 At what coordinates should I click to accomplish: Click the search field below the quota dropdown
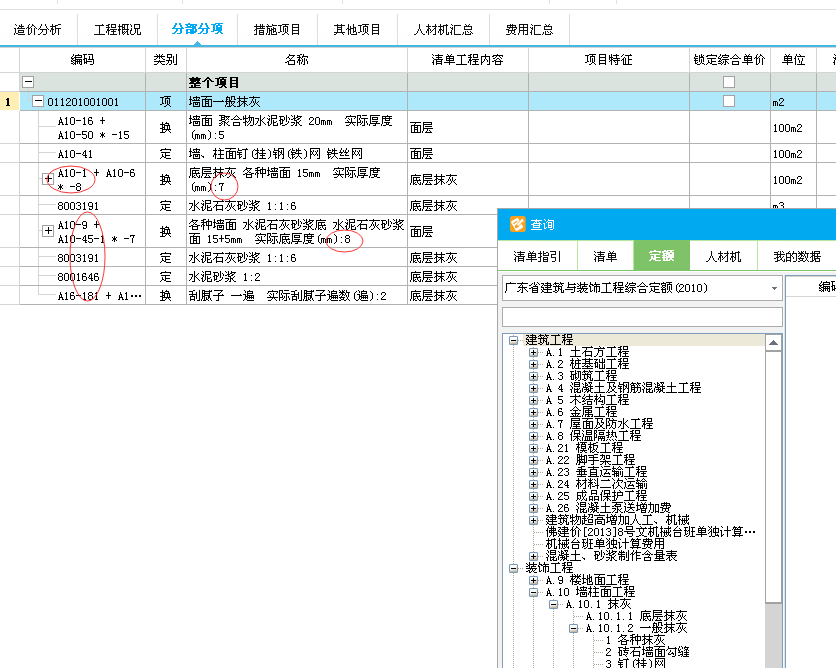[642, 316]
